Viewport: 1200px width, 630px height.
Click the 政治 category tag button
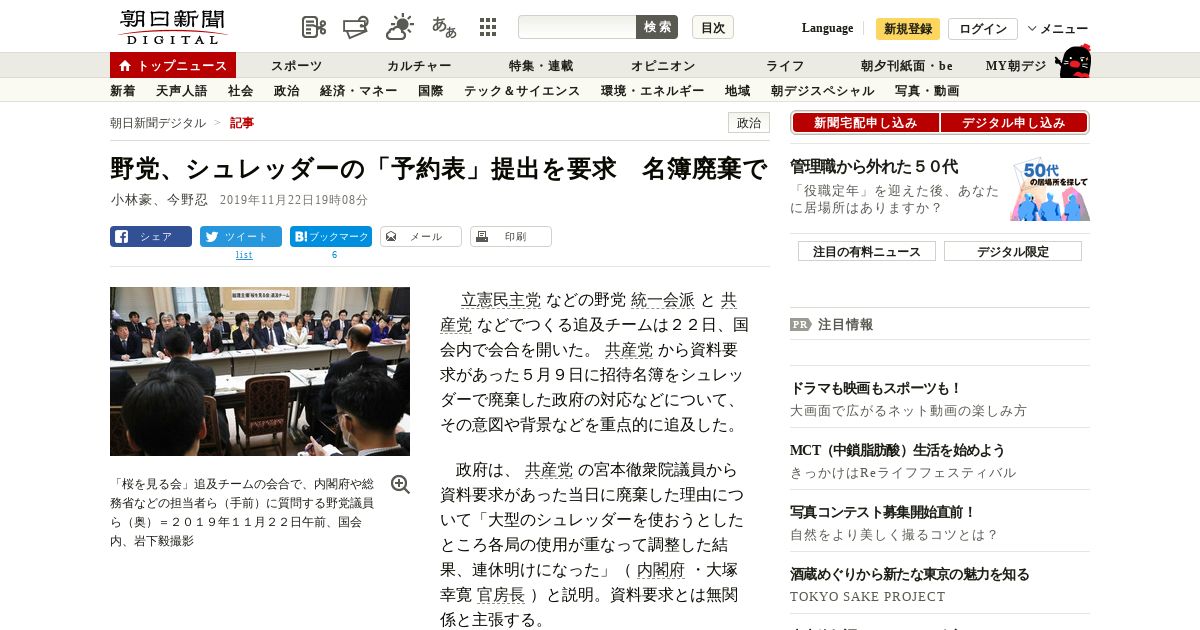point(749,123)
